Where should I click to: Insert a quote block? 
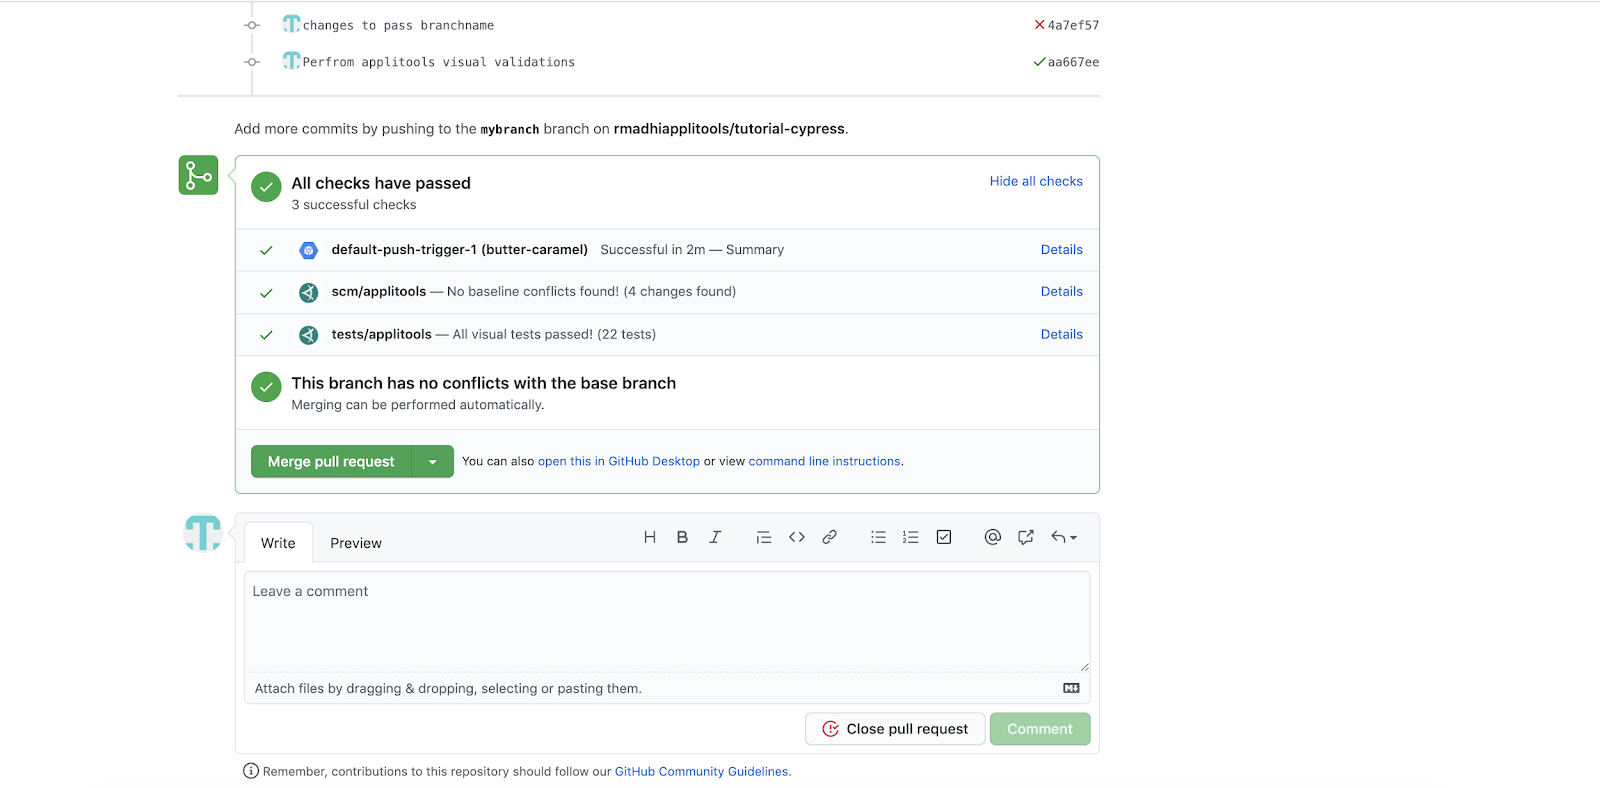click(x=764, y=537)
